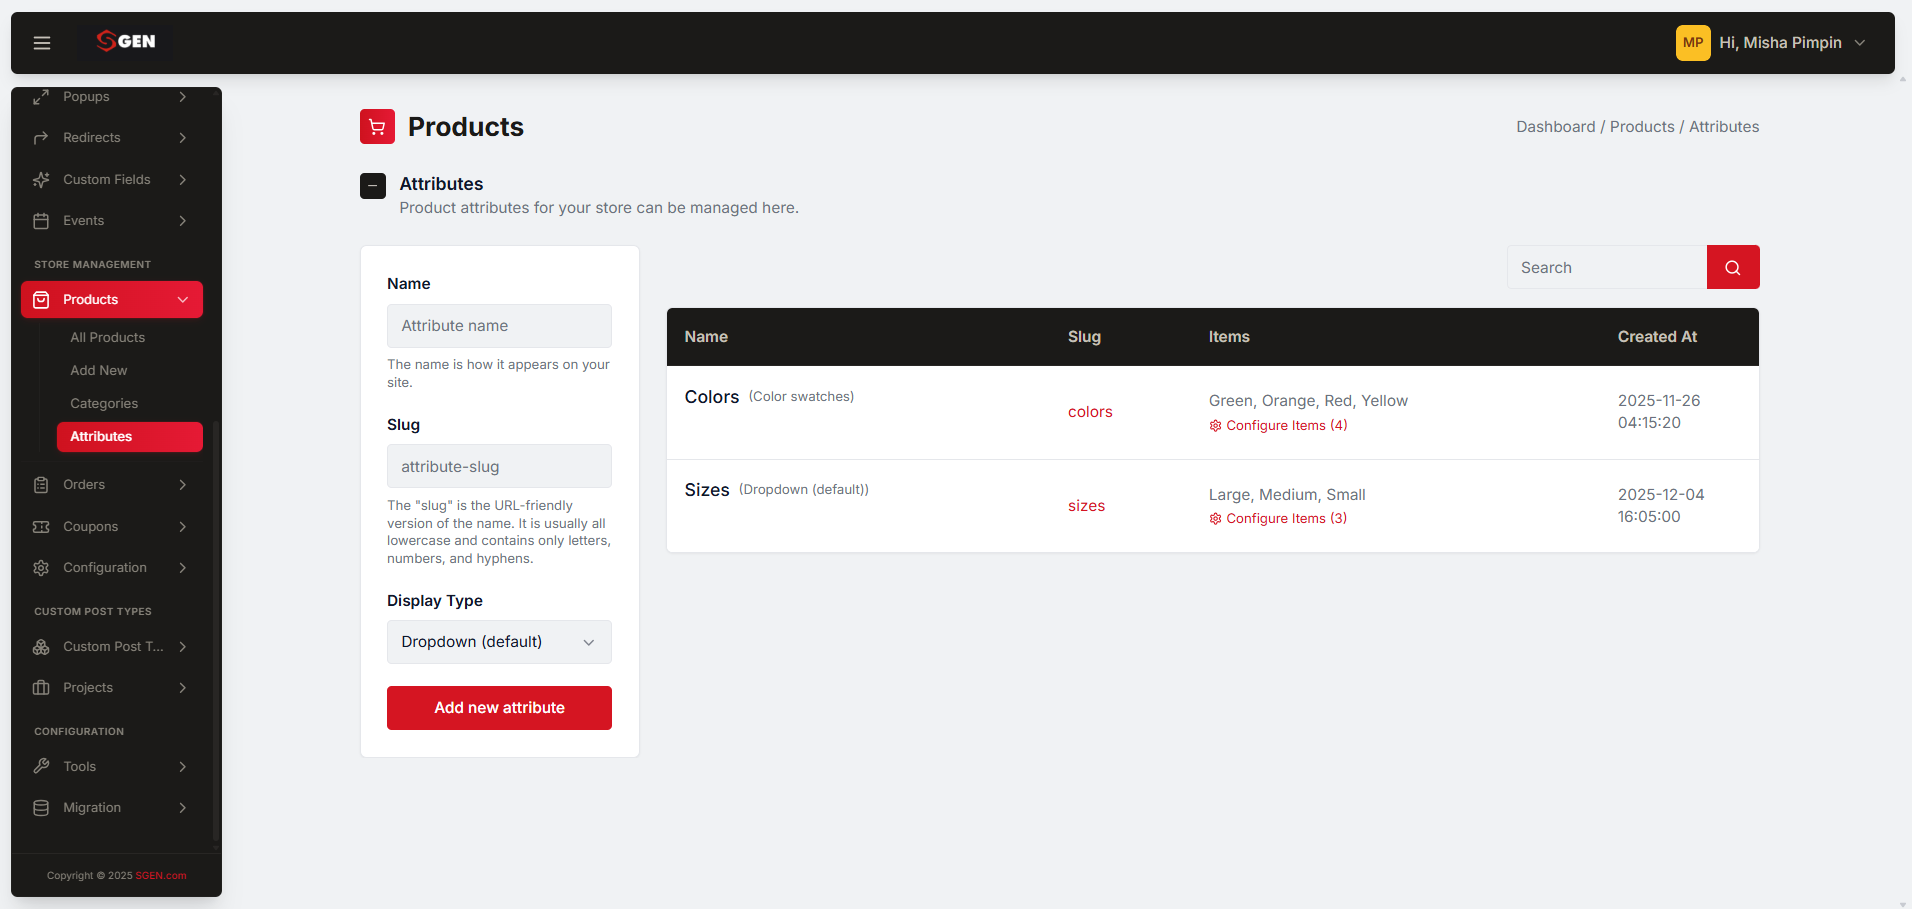Open All Products in the sidebar

108,338
